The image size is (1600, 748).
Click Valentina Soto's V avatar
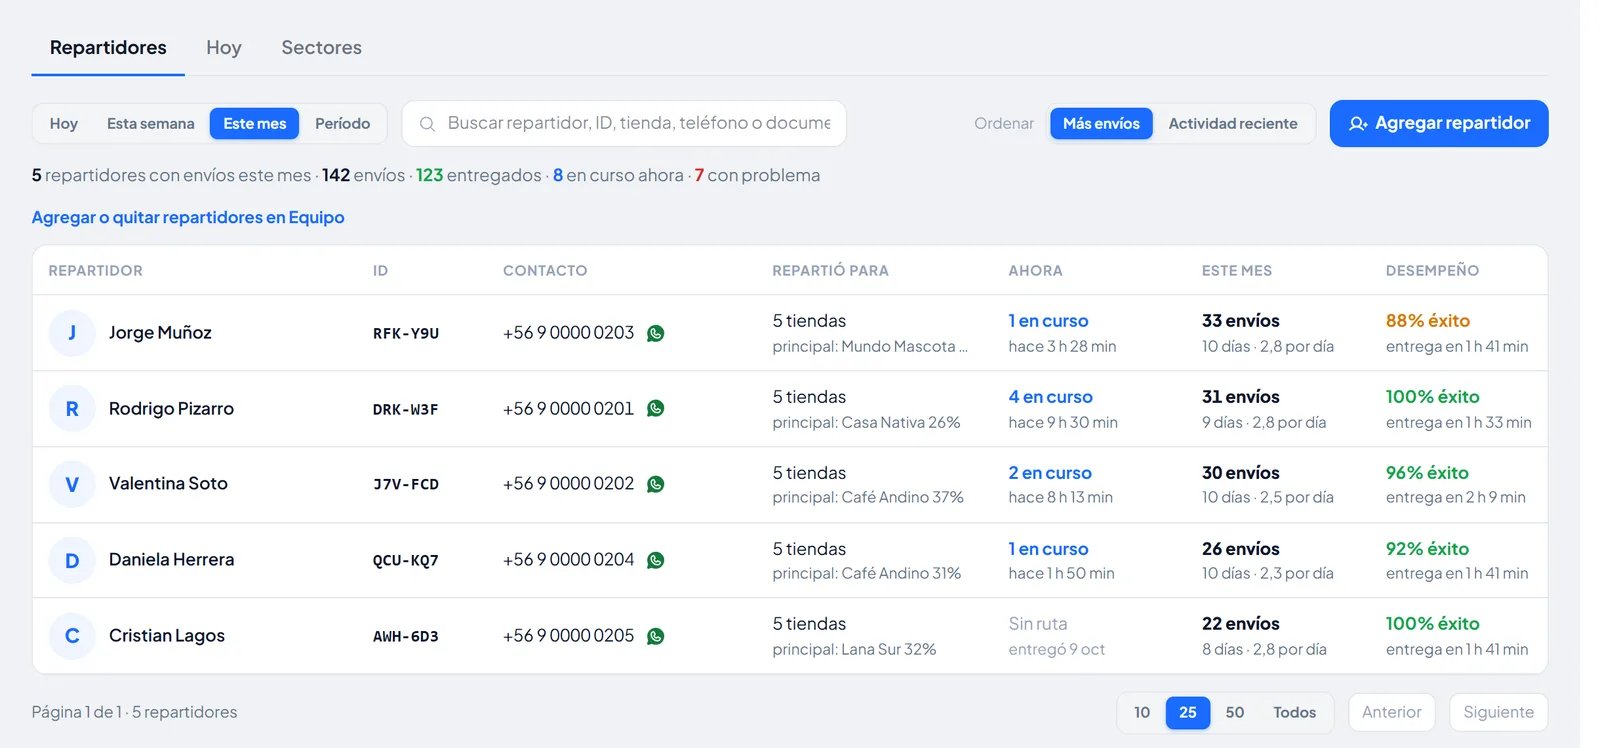[x=72, y=484]
